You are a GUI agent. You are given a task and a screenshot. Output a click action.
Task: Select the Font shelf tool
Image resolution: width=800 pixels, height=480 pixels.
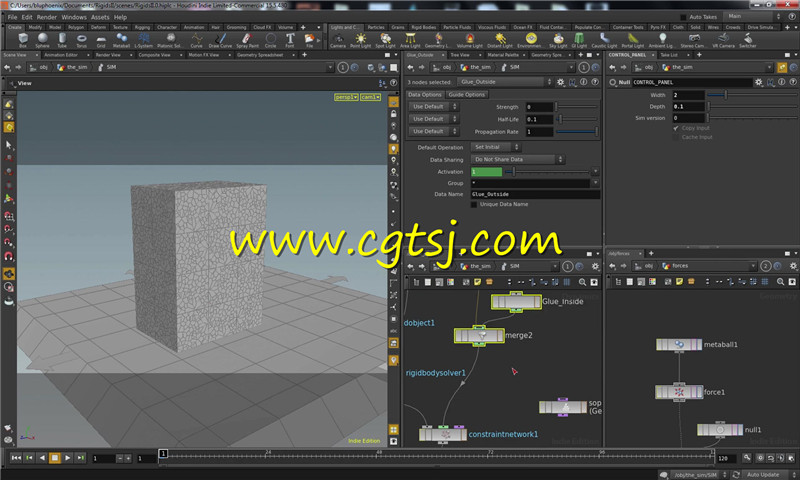point(290,40)
